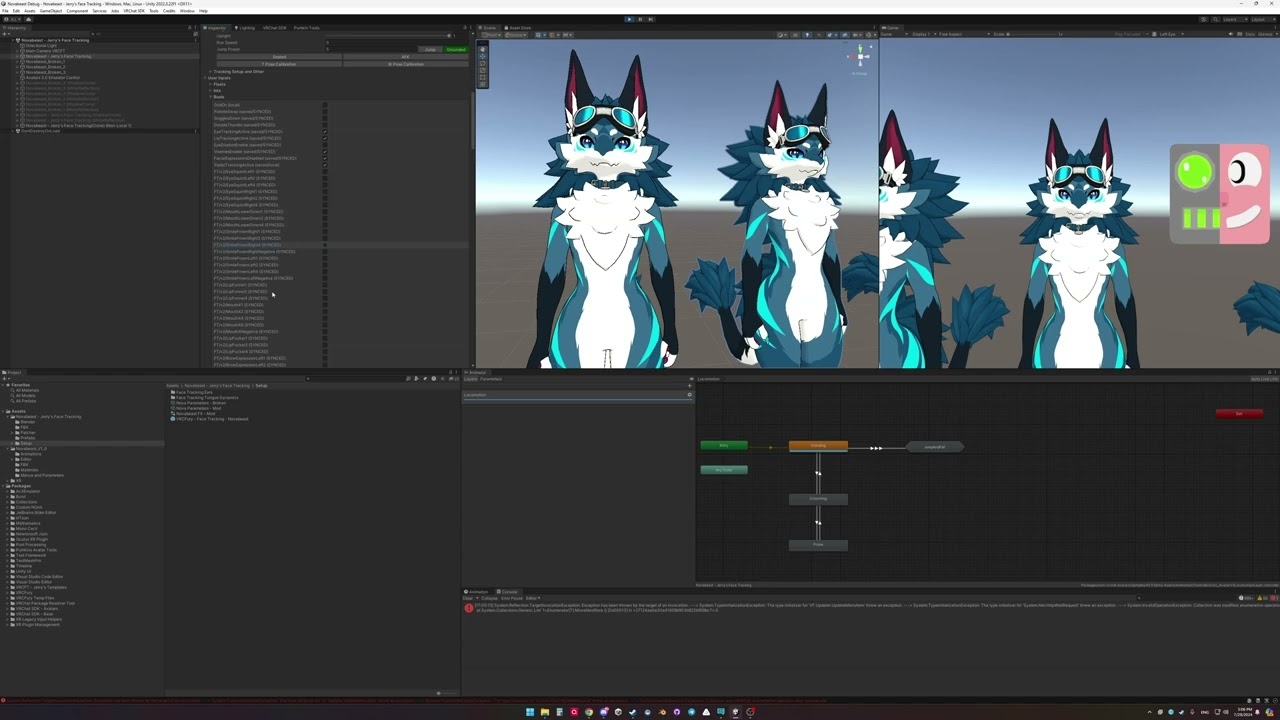Open the File menu
The height and width of the screenshot is (720, 1280).
point(5,11)
